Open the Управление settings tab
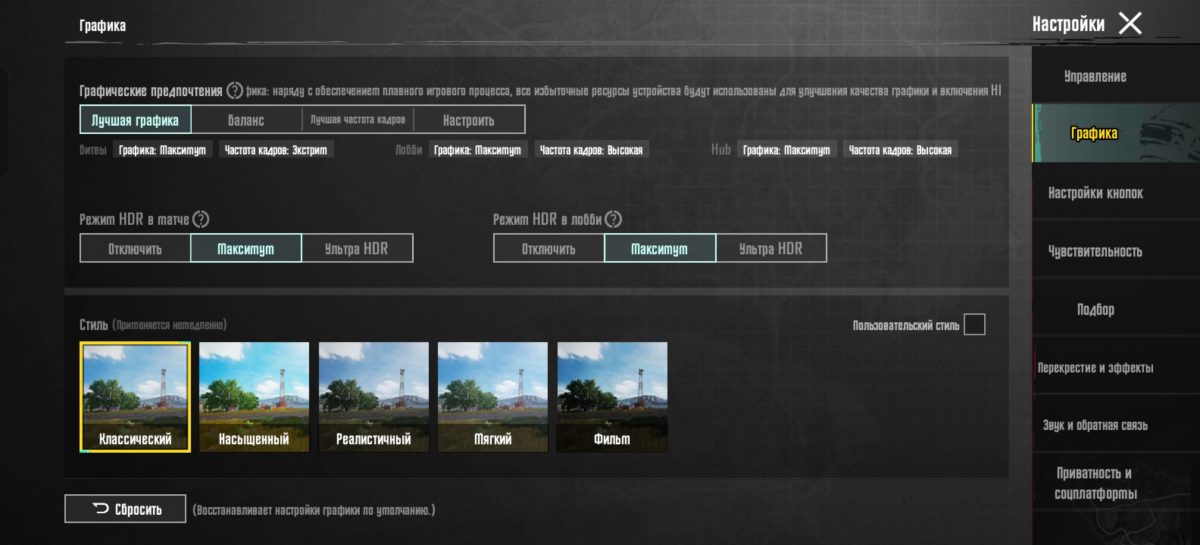1200x545 pixels. pyautogui.click(x=1095, y=77)
